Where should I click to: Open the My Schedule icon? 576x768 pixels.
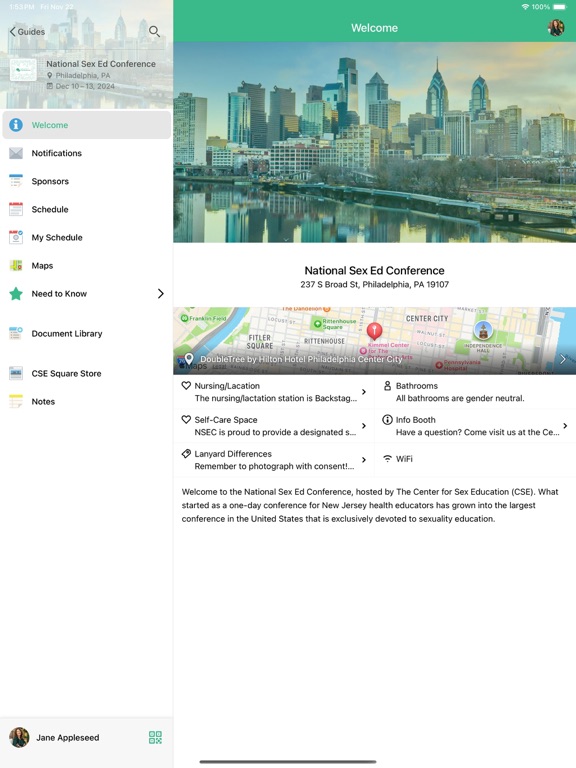click(x=16, y=237)
